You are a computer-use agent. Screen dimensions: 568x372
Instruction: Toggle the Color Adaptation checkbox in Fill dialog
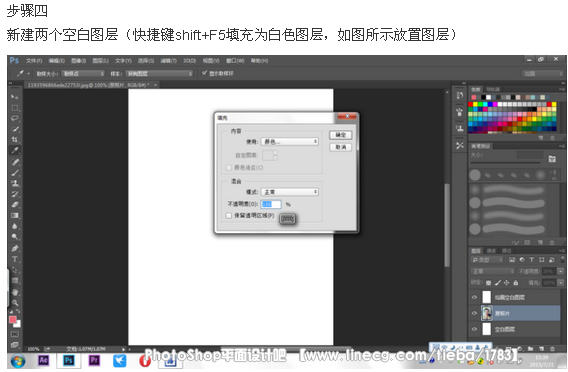229,168
